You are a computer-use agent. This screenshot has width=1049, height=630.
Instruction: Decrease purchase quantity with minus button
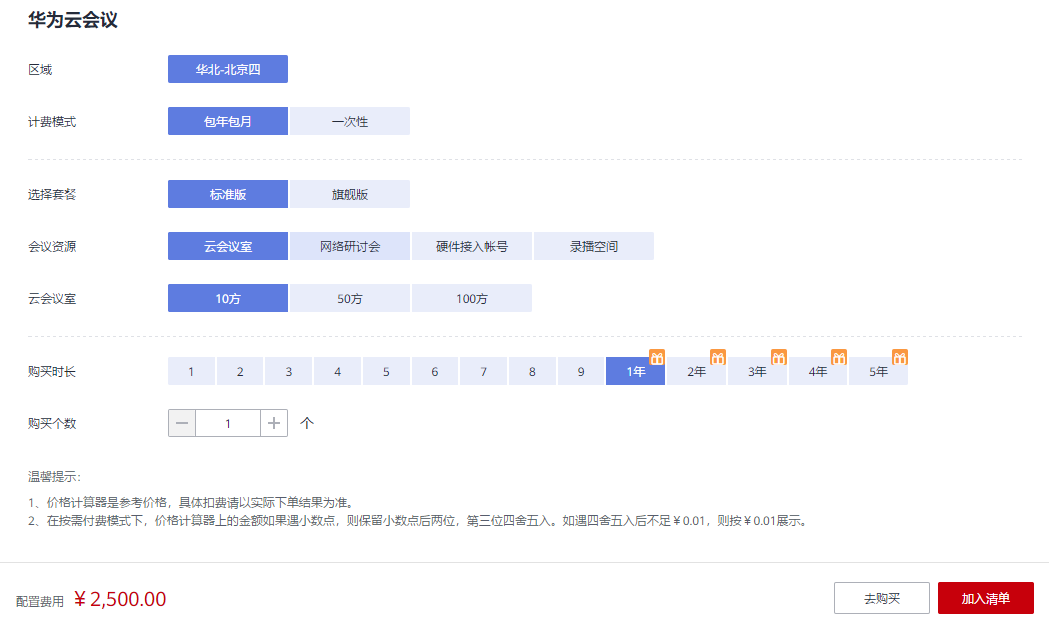tap(182, 423)
